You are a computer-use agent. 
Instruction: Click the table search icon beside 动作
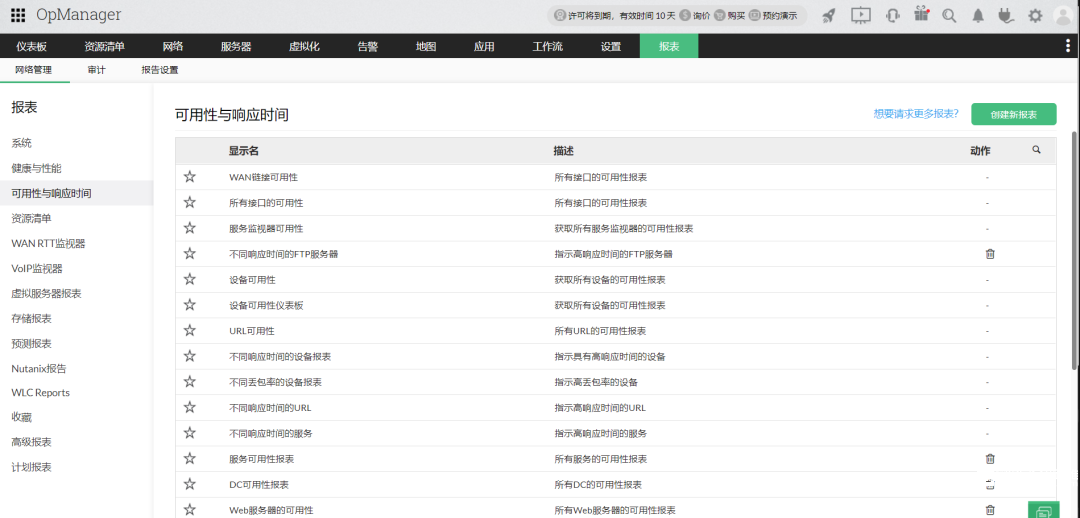[x=1036, y=149]
